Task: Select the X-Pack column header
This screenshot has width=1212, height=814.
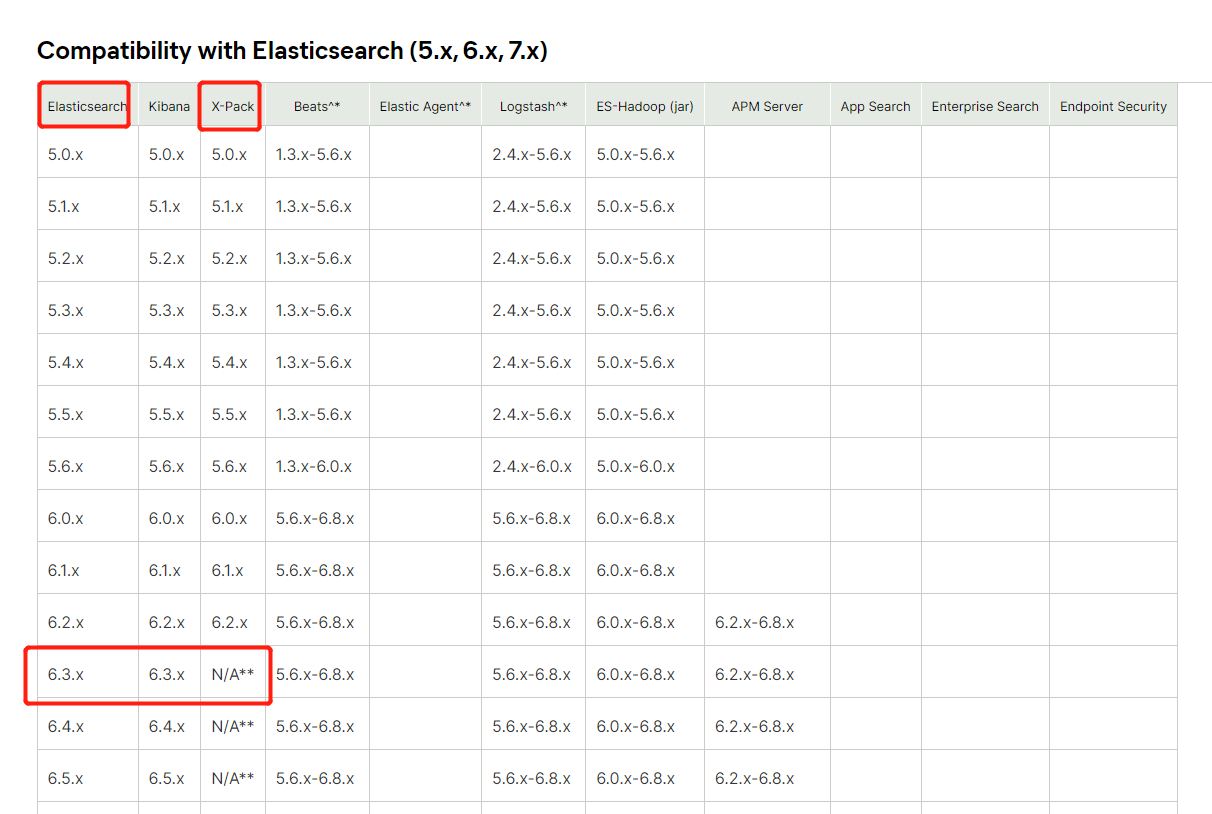Action: [x=229, y=105]
